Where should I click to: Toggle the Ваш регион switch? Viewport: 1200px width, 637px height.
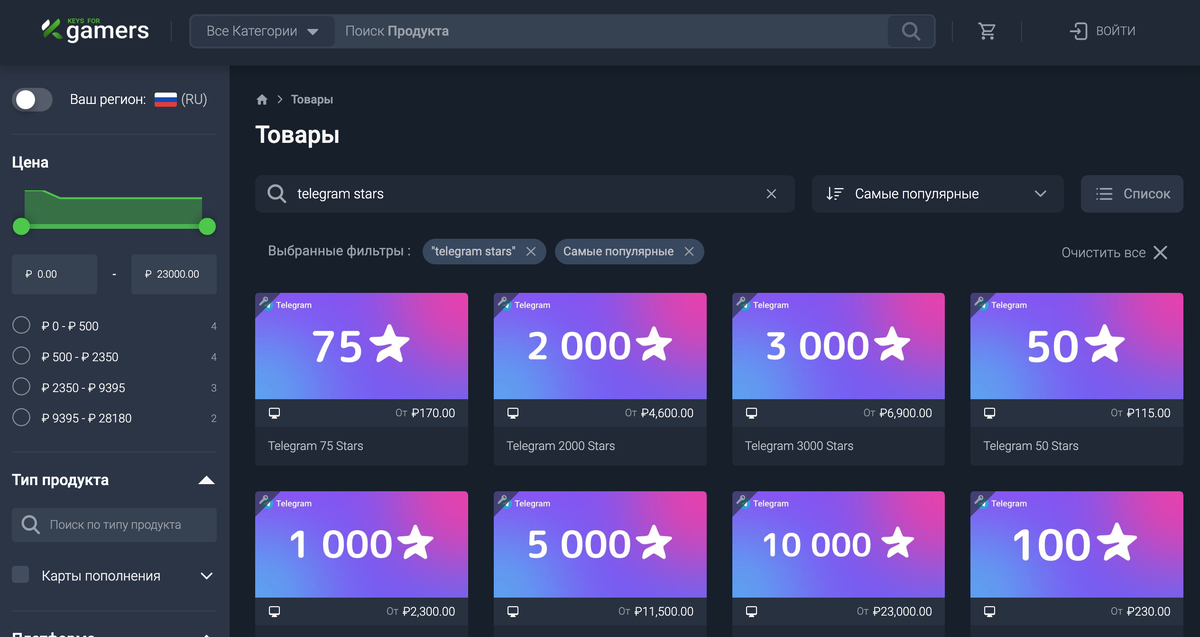[x=32, y=100]
